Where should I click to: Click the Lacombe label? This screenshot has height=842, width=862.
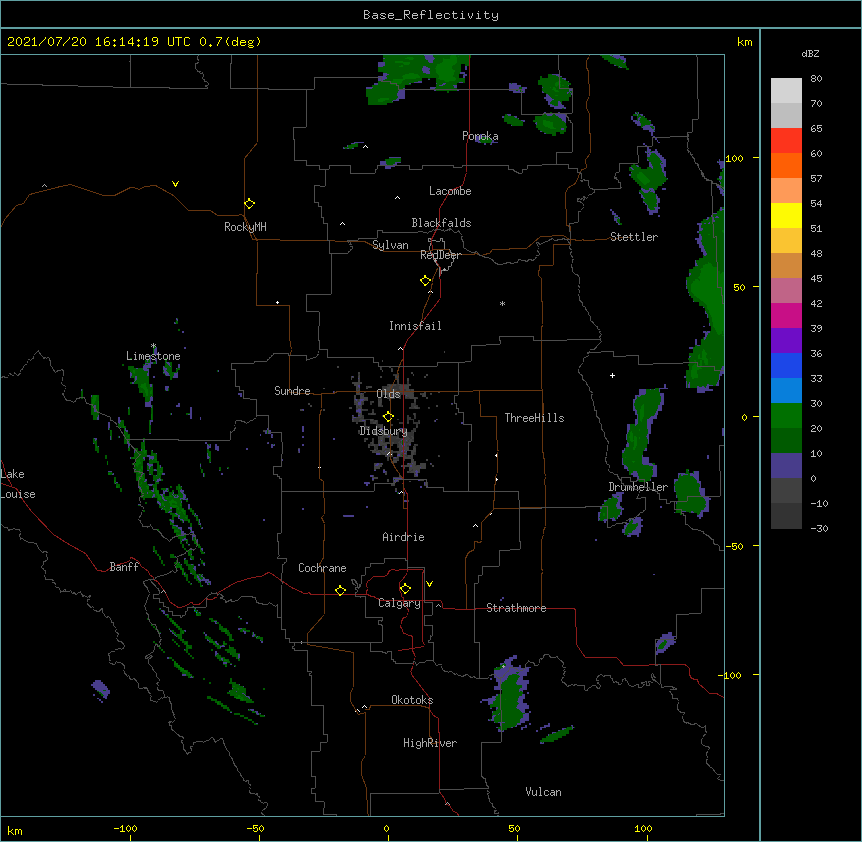(x=450, y=191)
